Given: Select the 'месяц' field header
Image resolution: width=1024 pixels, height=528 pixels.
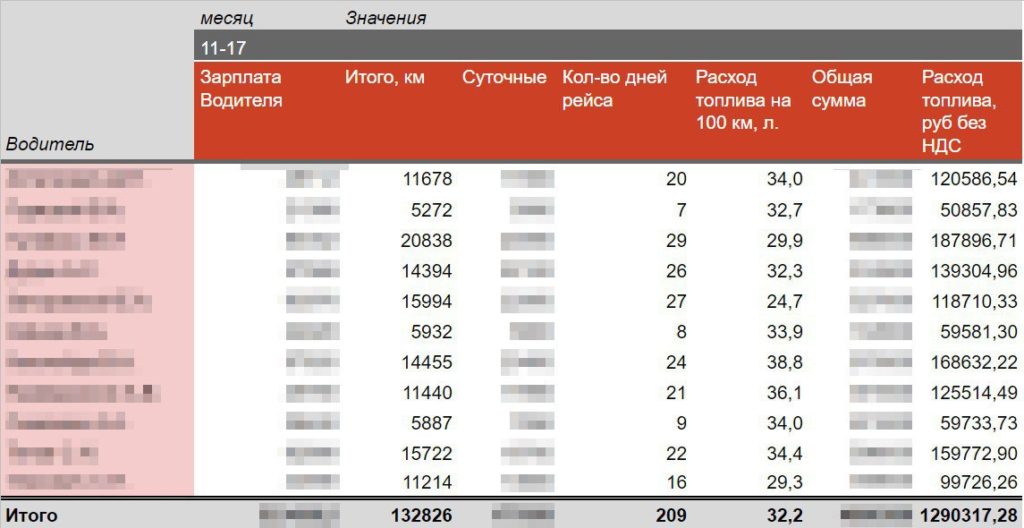Looking at the screenshot, I should click(227, 17).
